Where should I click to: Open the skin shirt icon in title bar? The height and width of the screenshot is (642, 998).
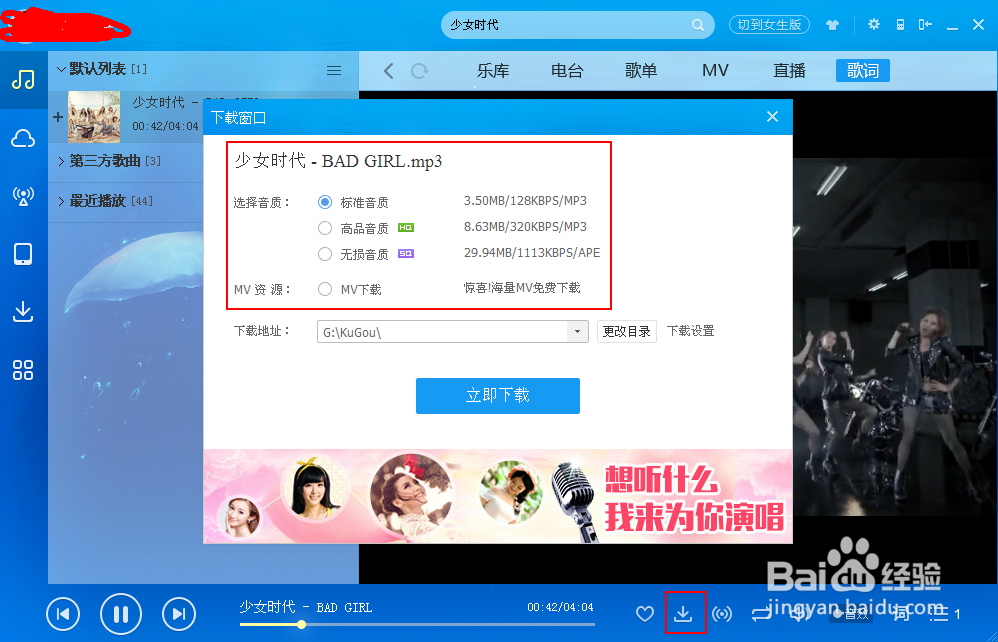832,25
